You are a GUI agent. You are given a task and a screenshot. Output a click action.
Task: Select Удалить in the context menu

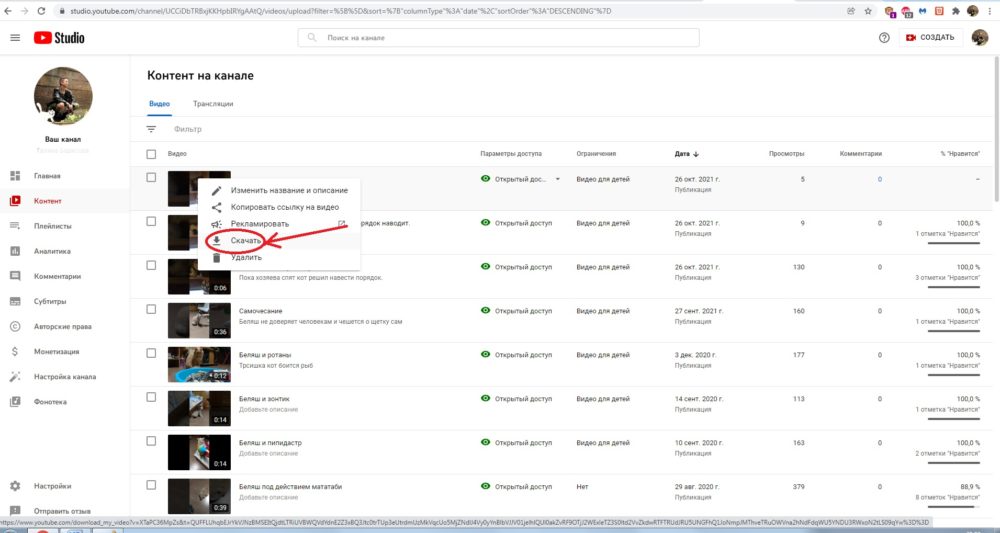[246, 257]
